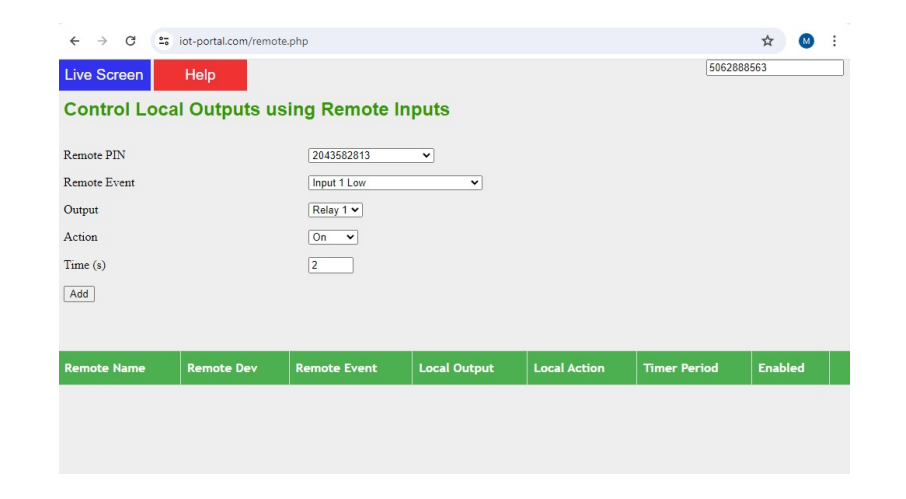
Task: Click the Time (s) input field
Action: [331, 265]
